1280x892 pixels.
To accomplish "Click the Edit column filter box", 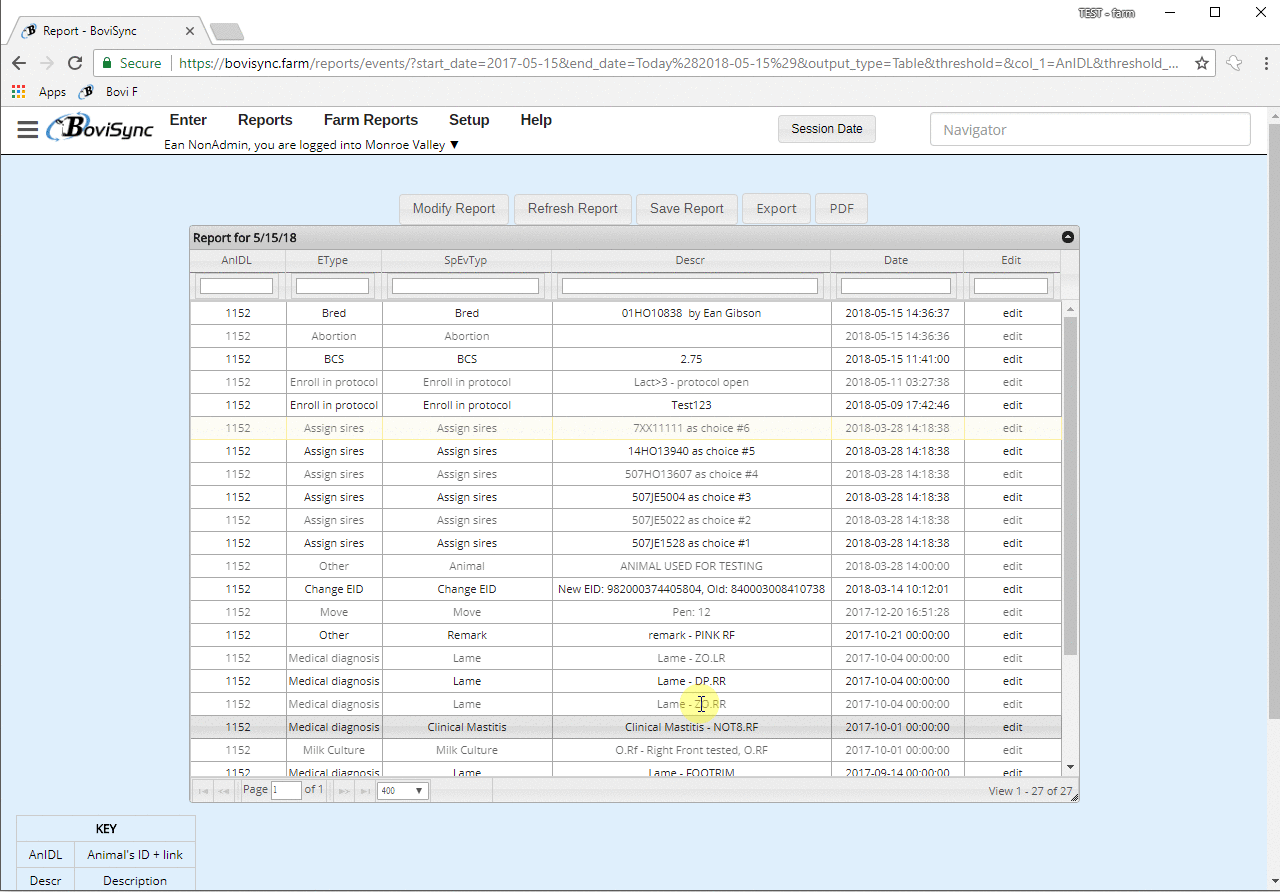I will click(1011, 286).
